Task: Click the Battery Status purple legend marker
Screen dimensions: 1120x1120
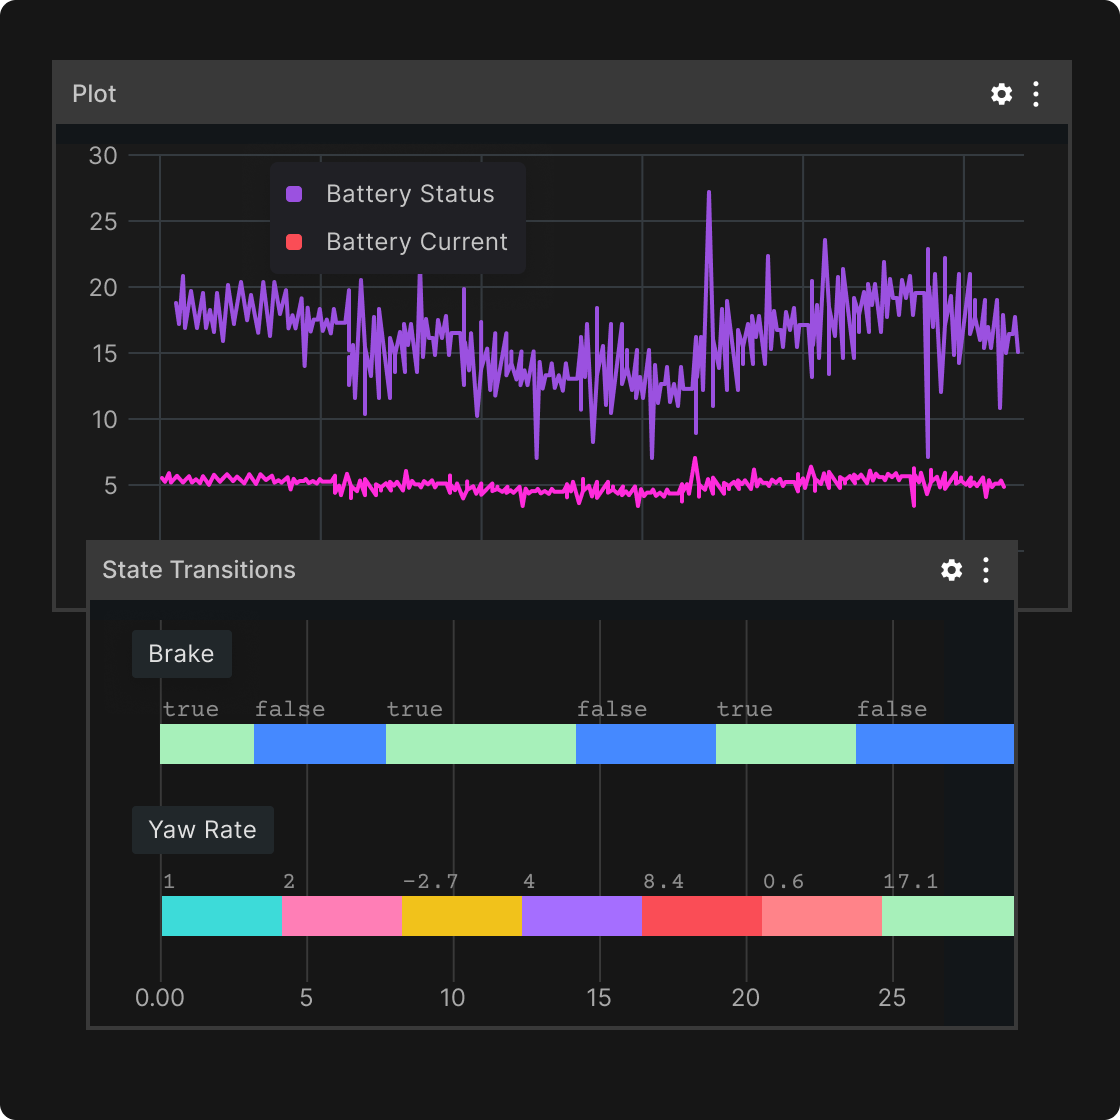Action: pos(293,193)
